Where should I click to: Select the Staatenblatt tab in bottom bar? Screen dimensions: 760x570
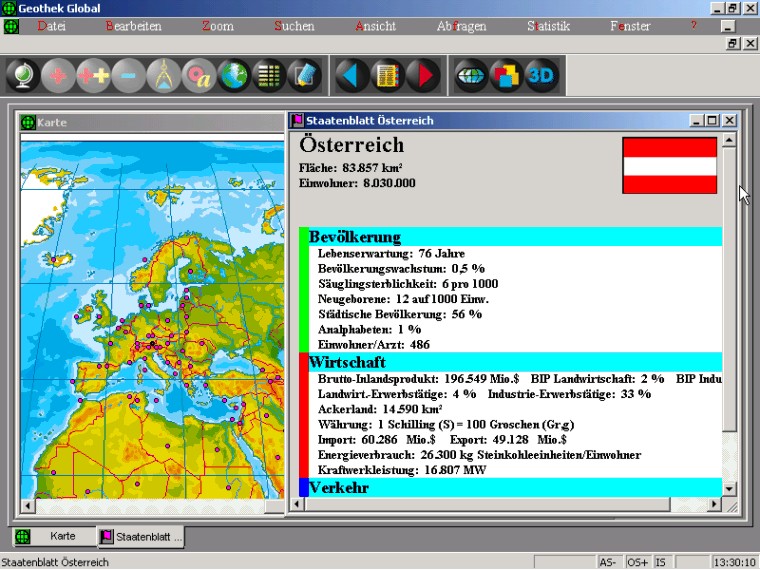(x=140, y=537)
